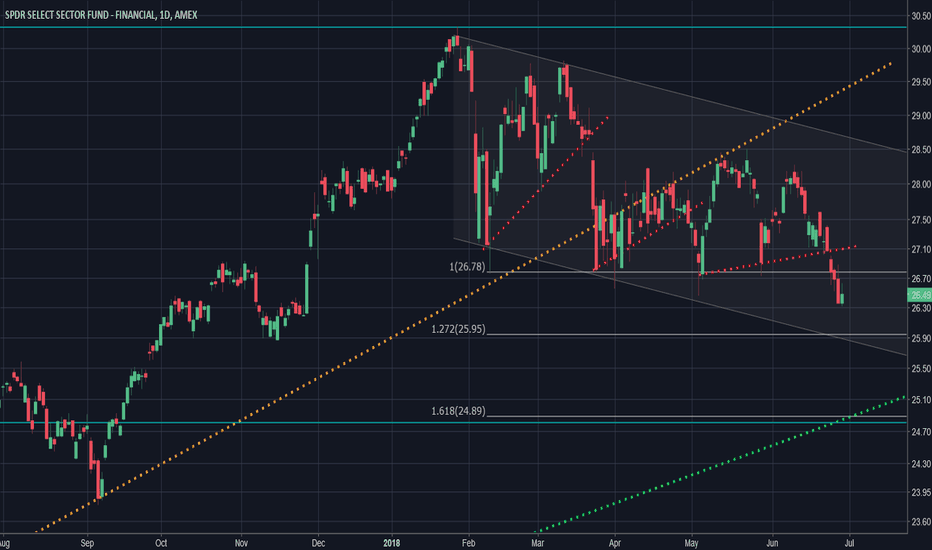Click the Jun label on time axis
Image resolution: width=932 pixels, height=550 pixels.
pos(772,543)
